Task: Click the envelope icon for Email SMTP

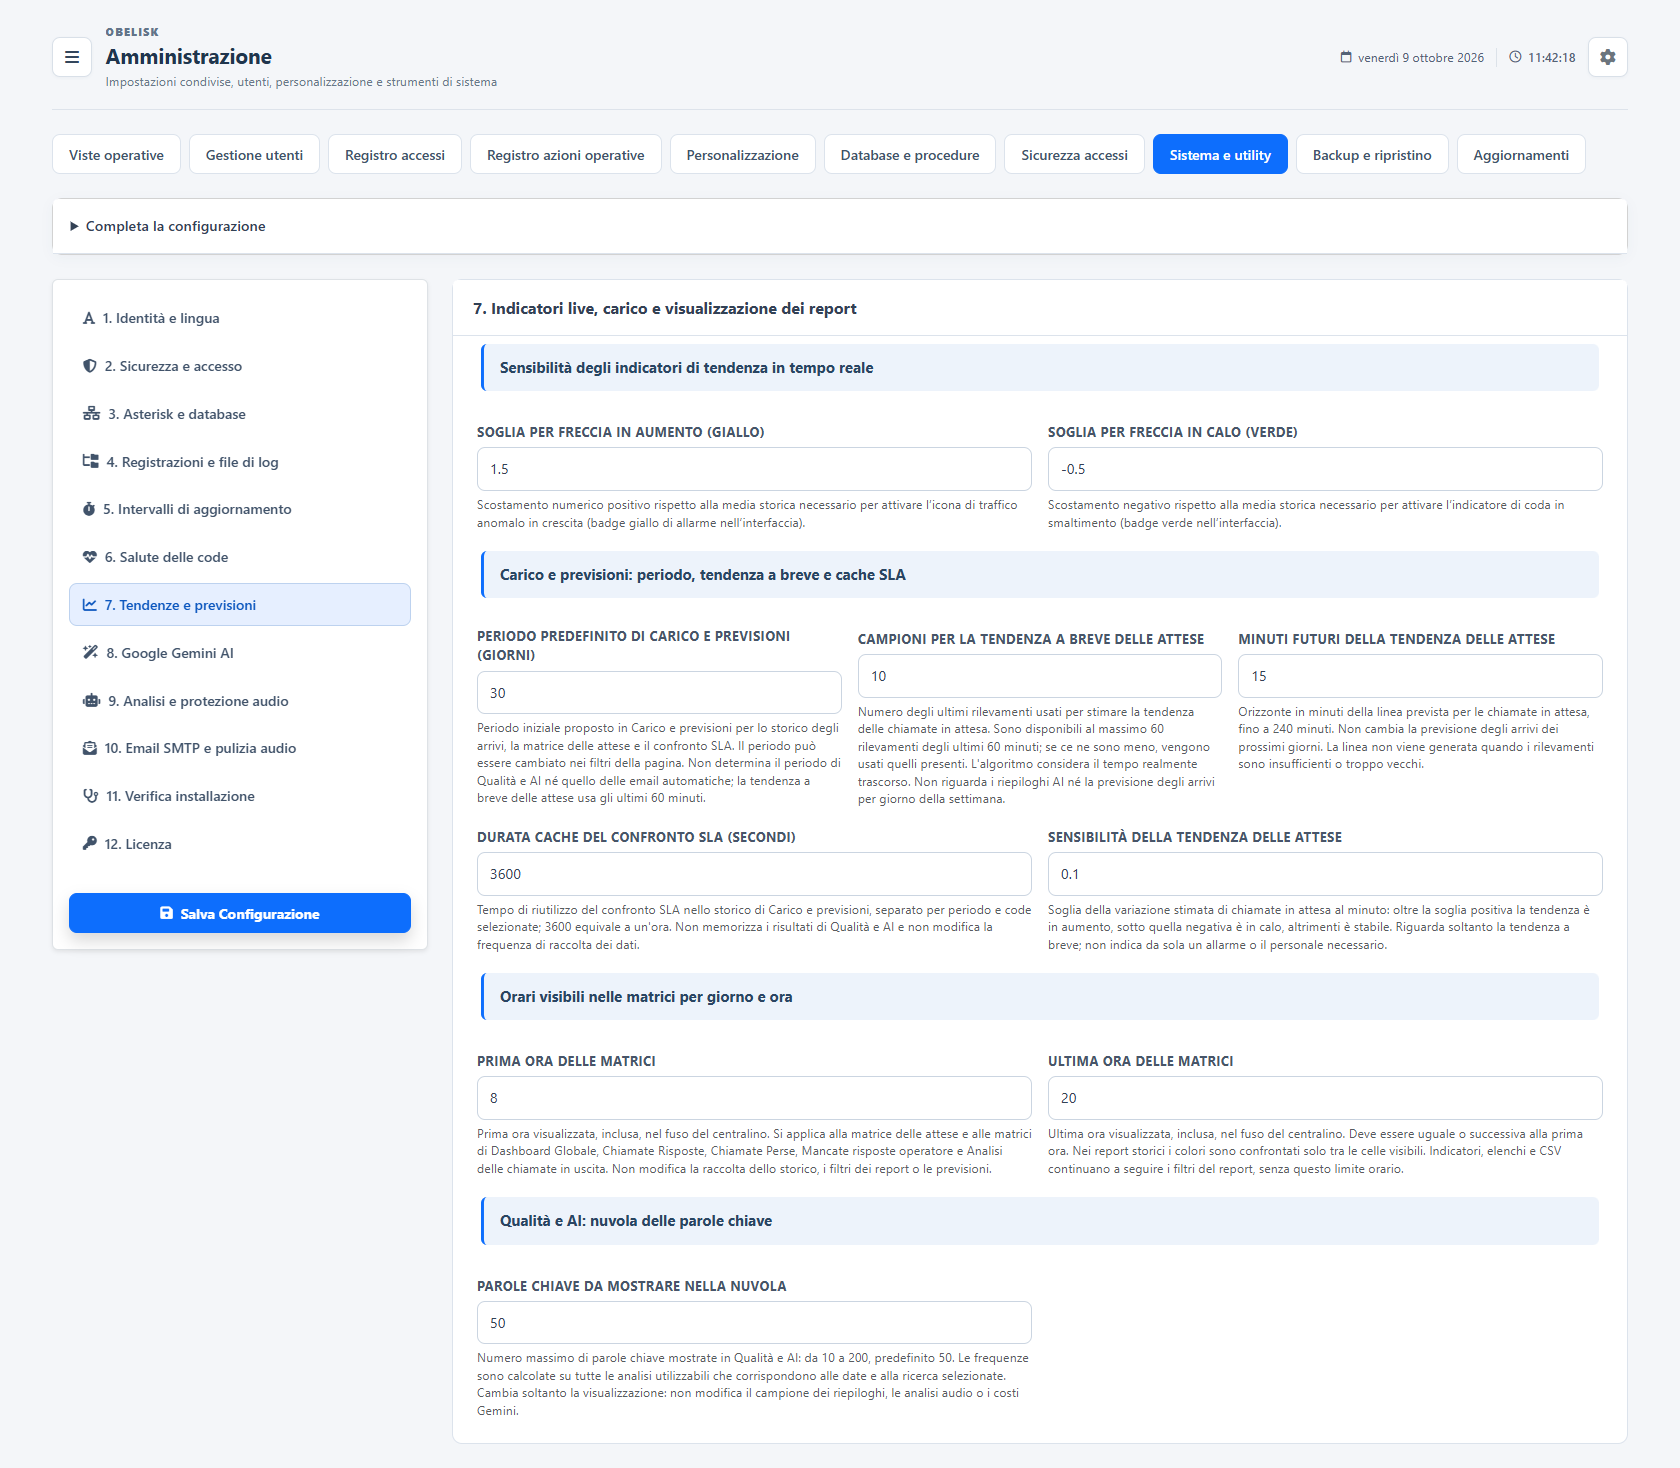Action: coord(90,748)
